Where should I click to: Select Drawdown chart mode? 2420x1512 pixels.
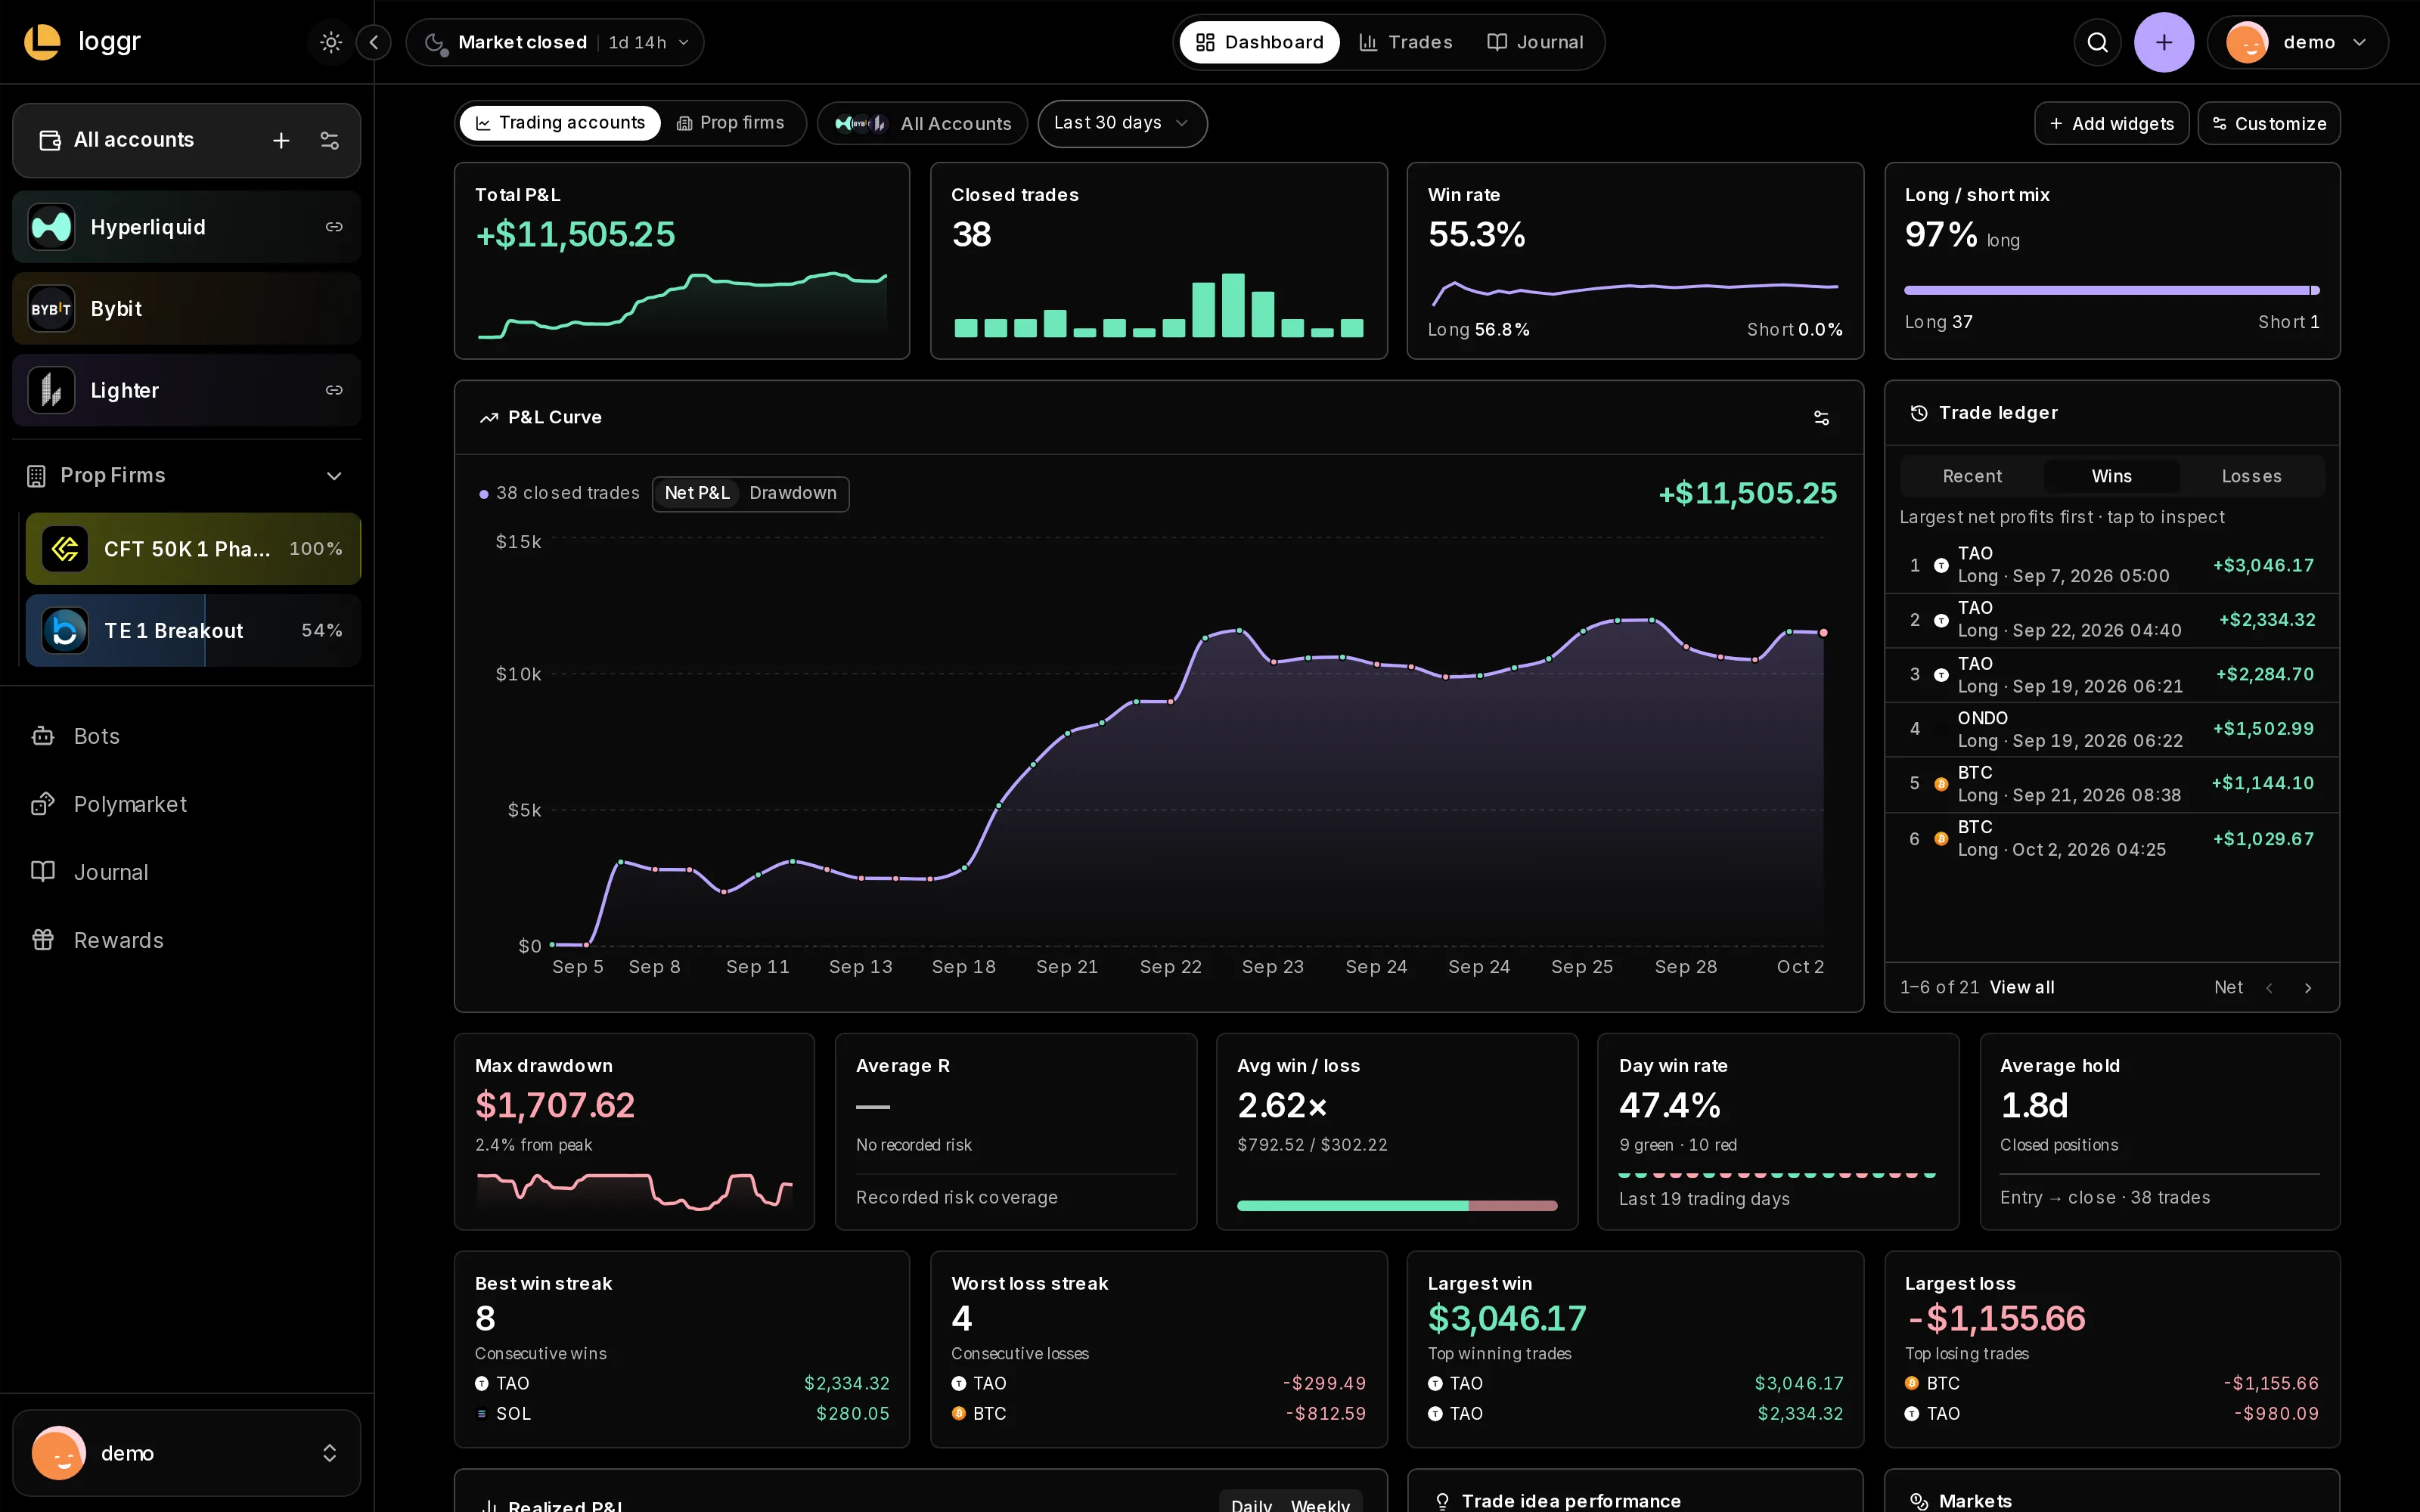793,493
